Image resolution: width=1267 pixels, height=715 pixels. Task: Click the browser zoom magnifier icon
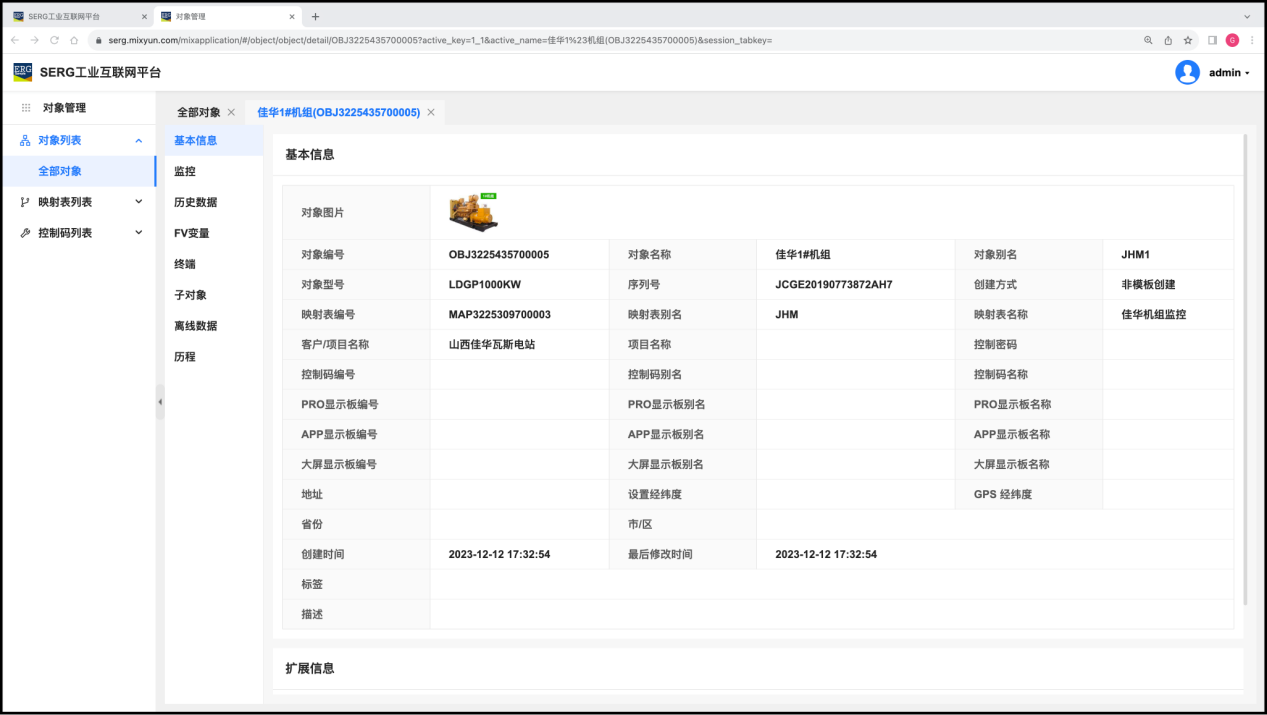[1148, 40]
